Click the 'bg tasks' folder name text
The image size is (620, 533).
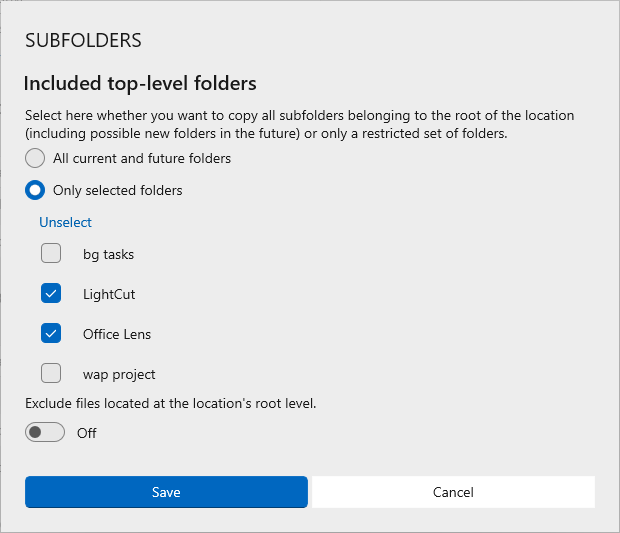click(x=108, y=254)
